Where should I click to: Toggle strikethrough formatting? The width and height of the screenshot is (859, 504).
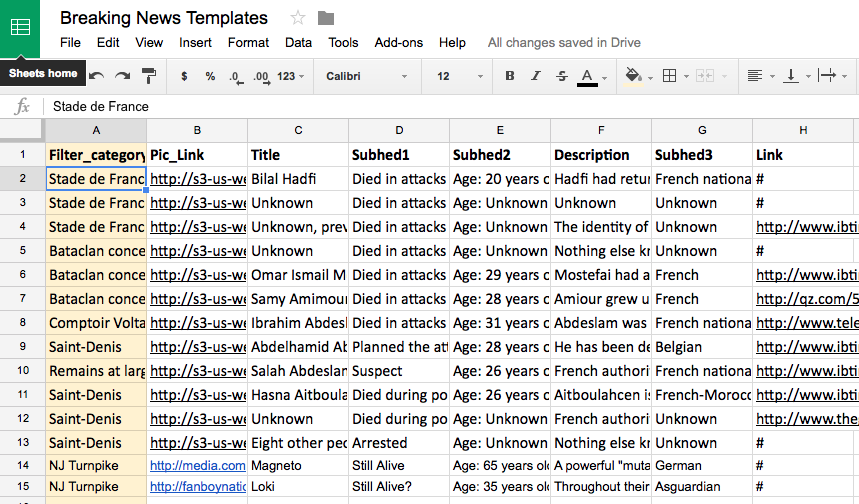[x=562, y=76]
